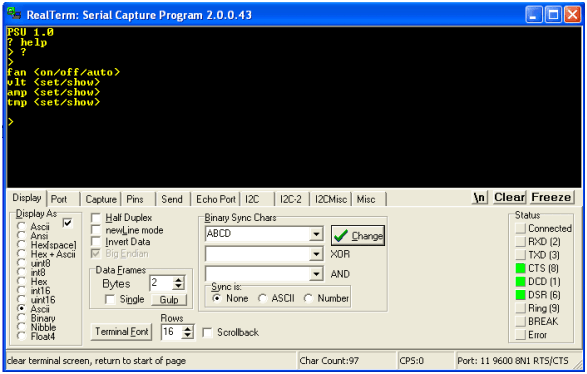This screenshot has height=374, width=587.
Task: Select Nibble display mode
Action: [21, 327]
